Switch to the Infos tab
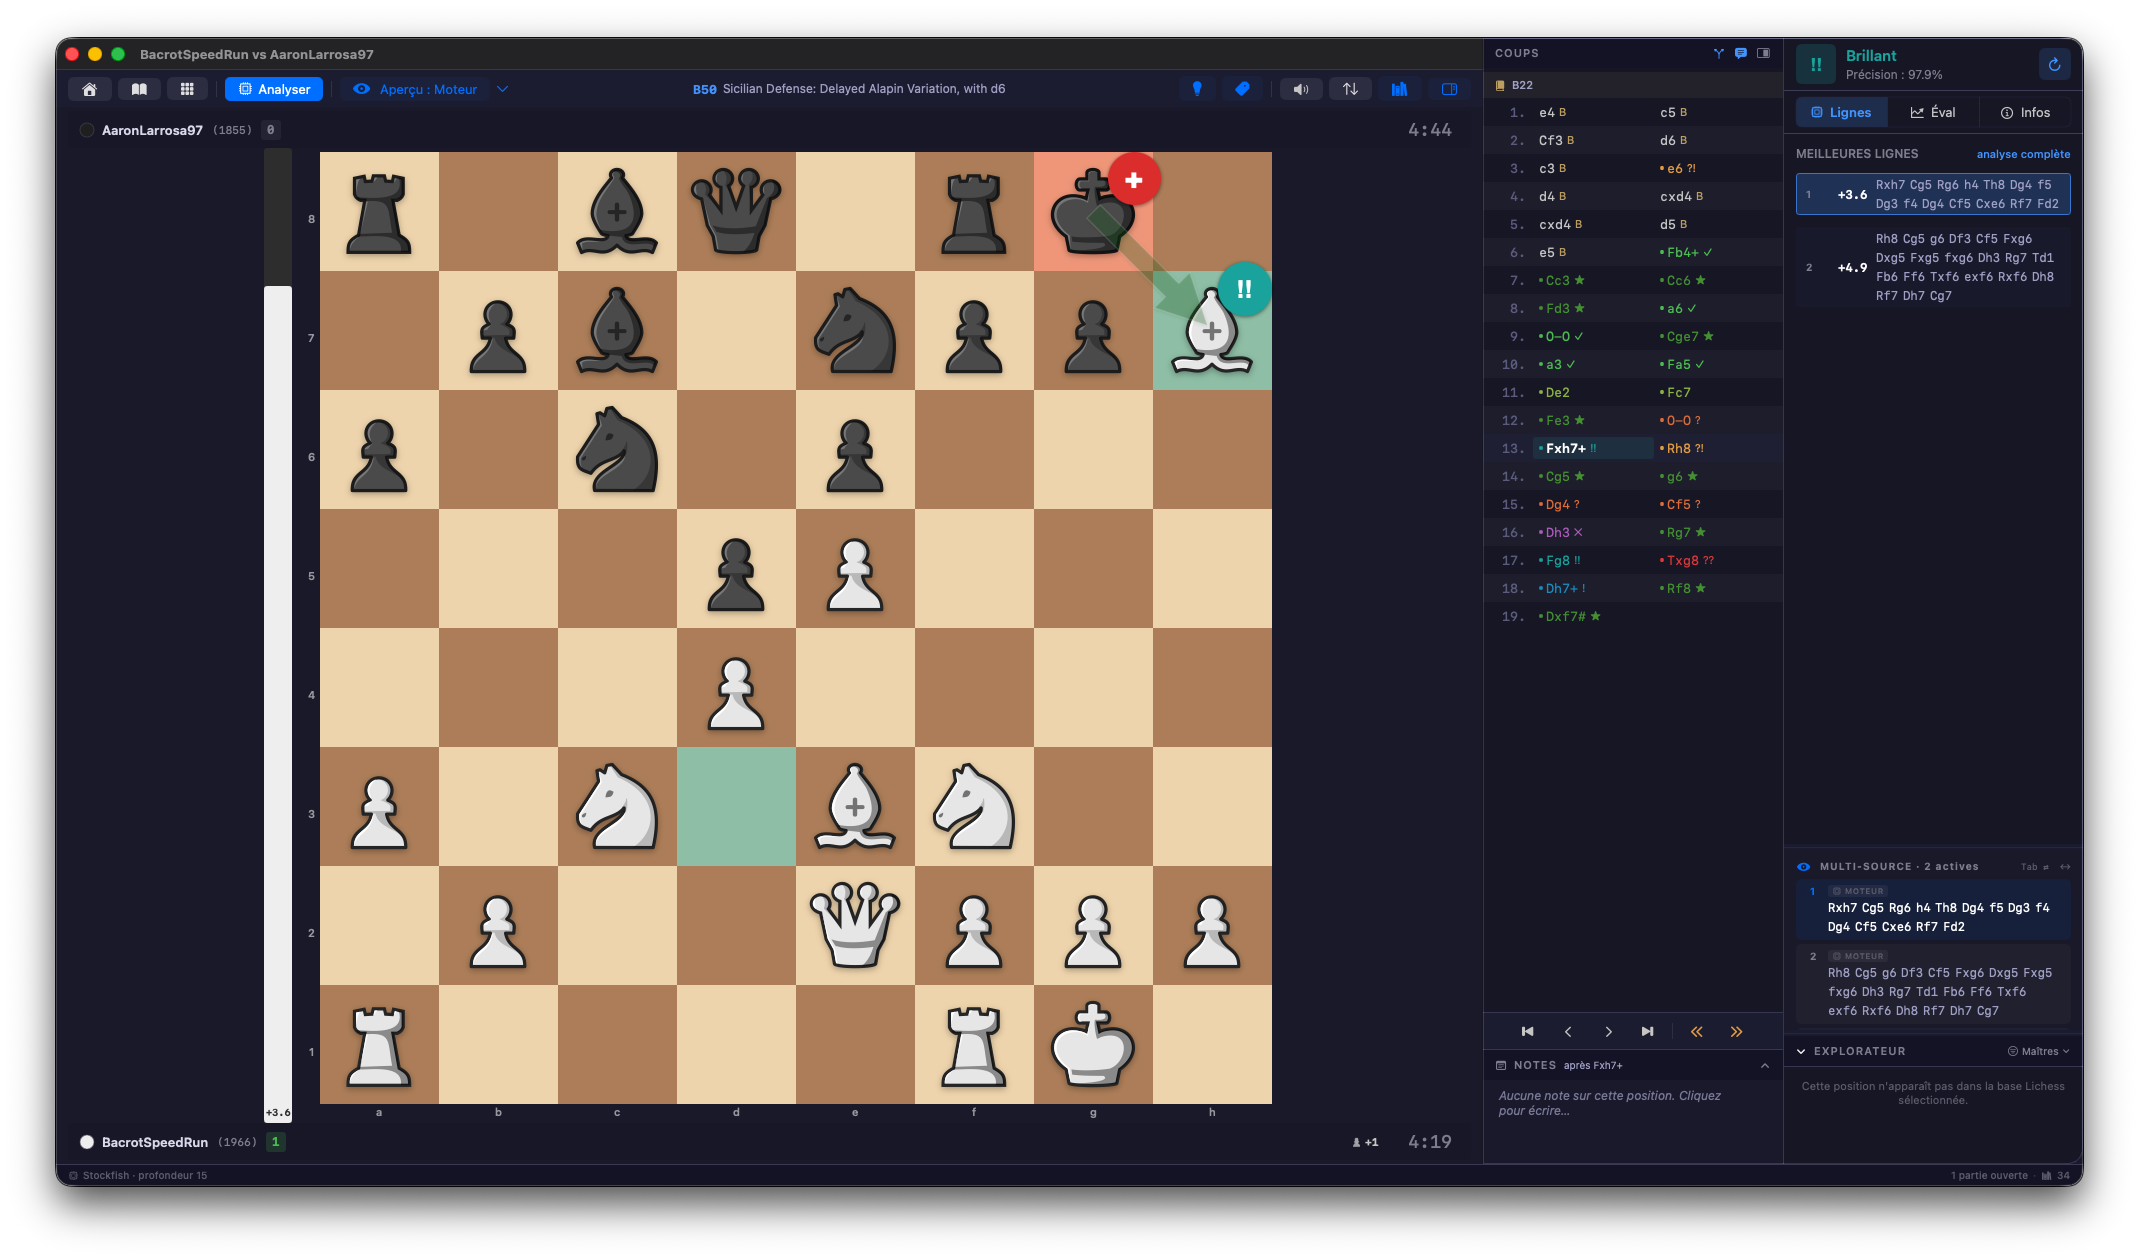Screen dimensions: 2139x1260 (x=2025, y=113)
